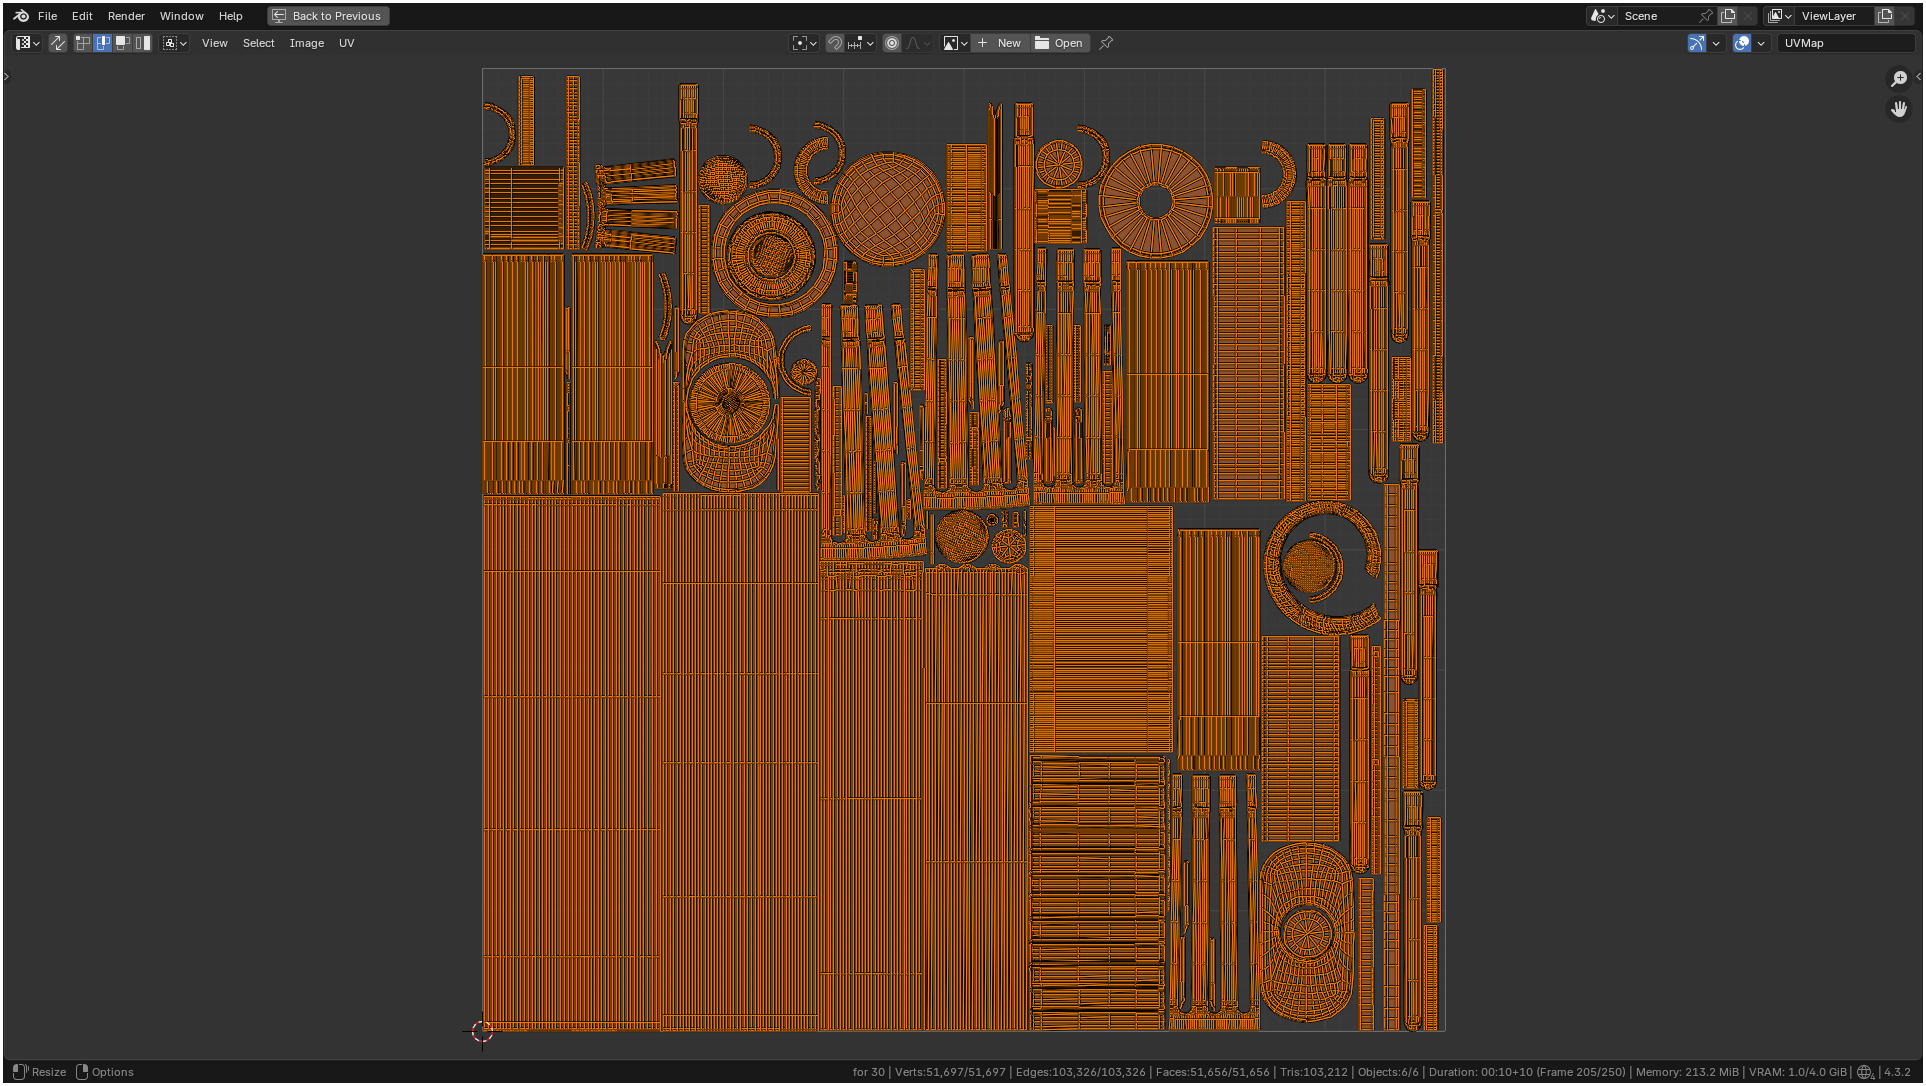This screenshot has width=1926, height=1086.
Task: Toggle proportional editing
Action: coord(892,43)
